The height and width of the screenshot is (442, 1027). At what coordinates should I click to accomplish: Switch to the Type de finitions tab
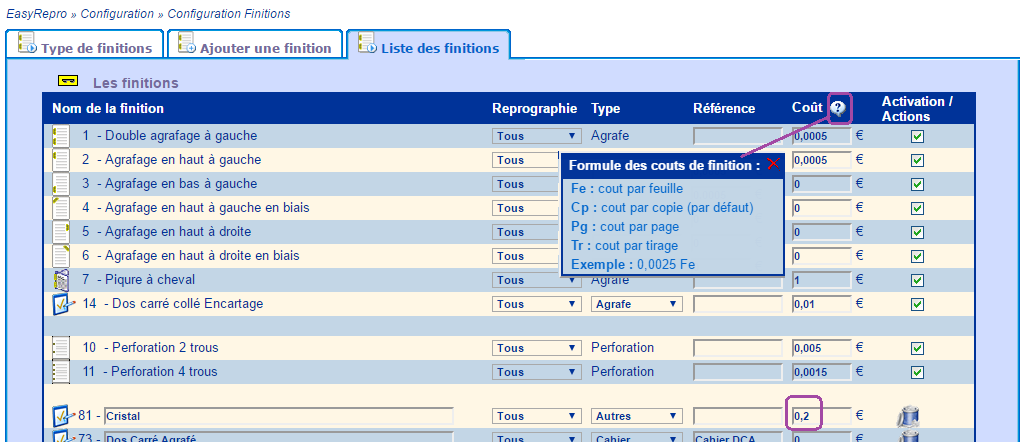coord(84,47)
